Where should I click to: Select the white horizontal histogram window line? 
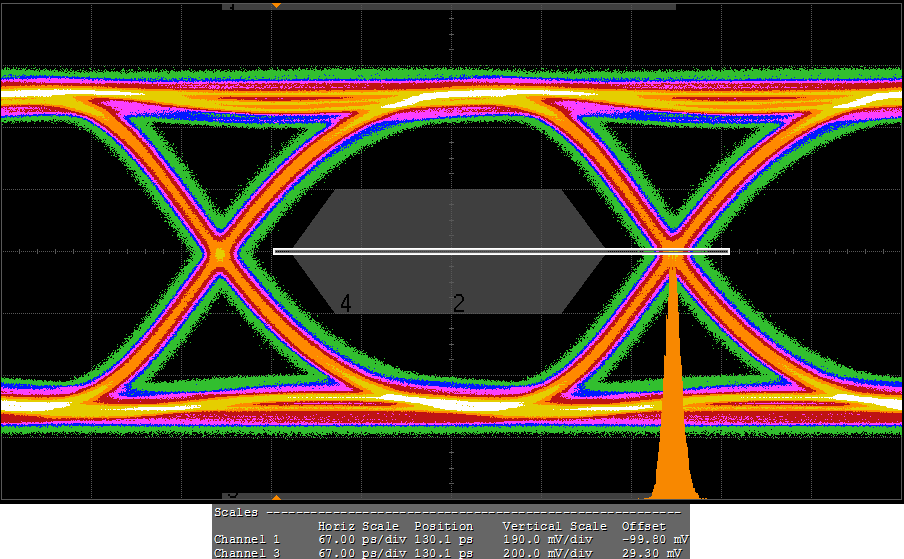coord(500,251)
